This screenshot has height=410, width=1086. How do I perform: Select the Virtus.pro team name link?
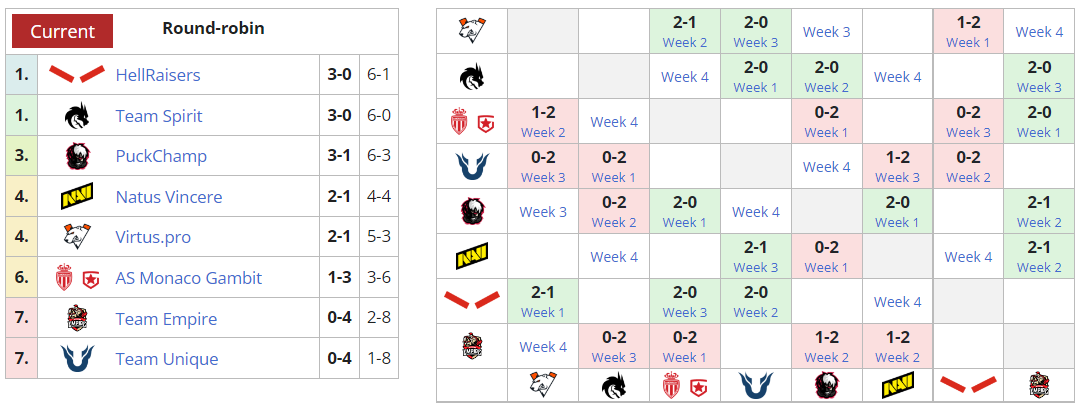[153, 237]
